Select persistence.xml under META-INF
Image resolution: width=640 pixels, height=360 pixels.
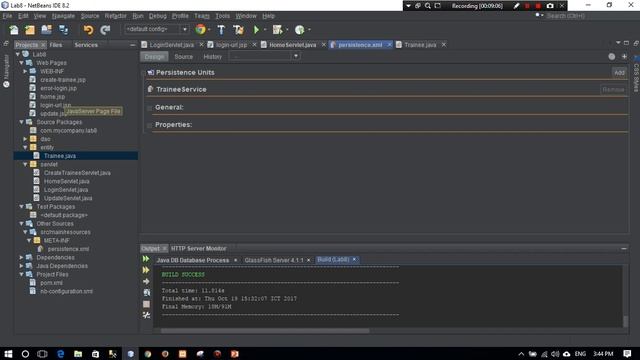[x=68, y=249]
